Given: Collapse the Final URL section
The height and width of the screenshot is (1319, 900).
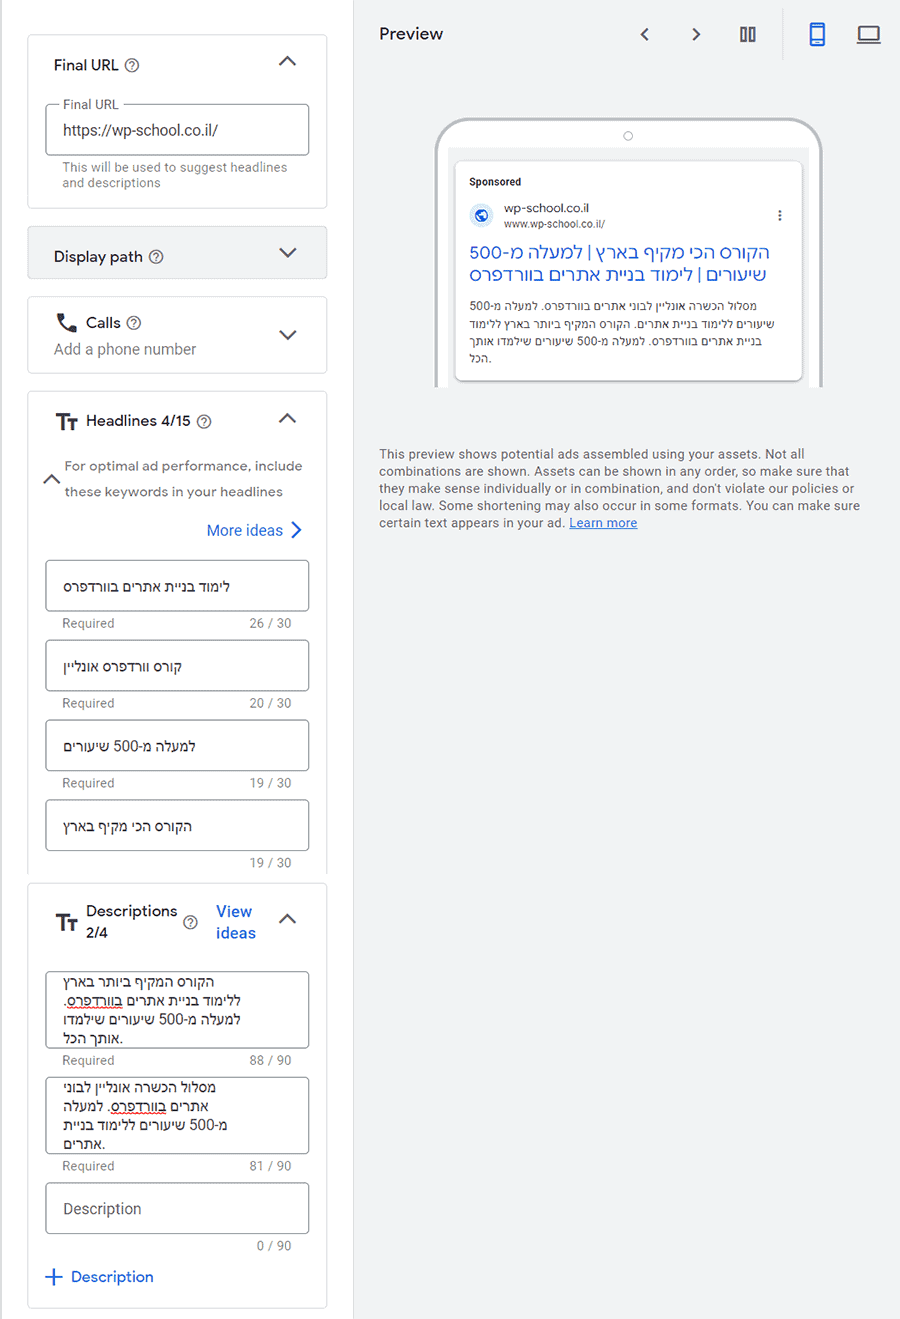Looking at the screenshot, I should coord(287,62).
